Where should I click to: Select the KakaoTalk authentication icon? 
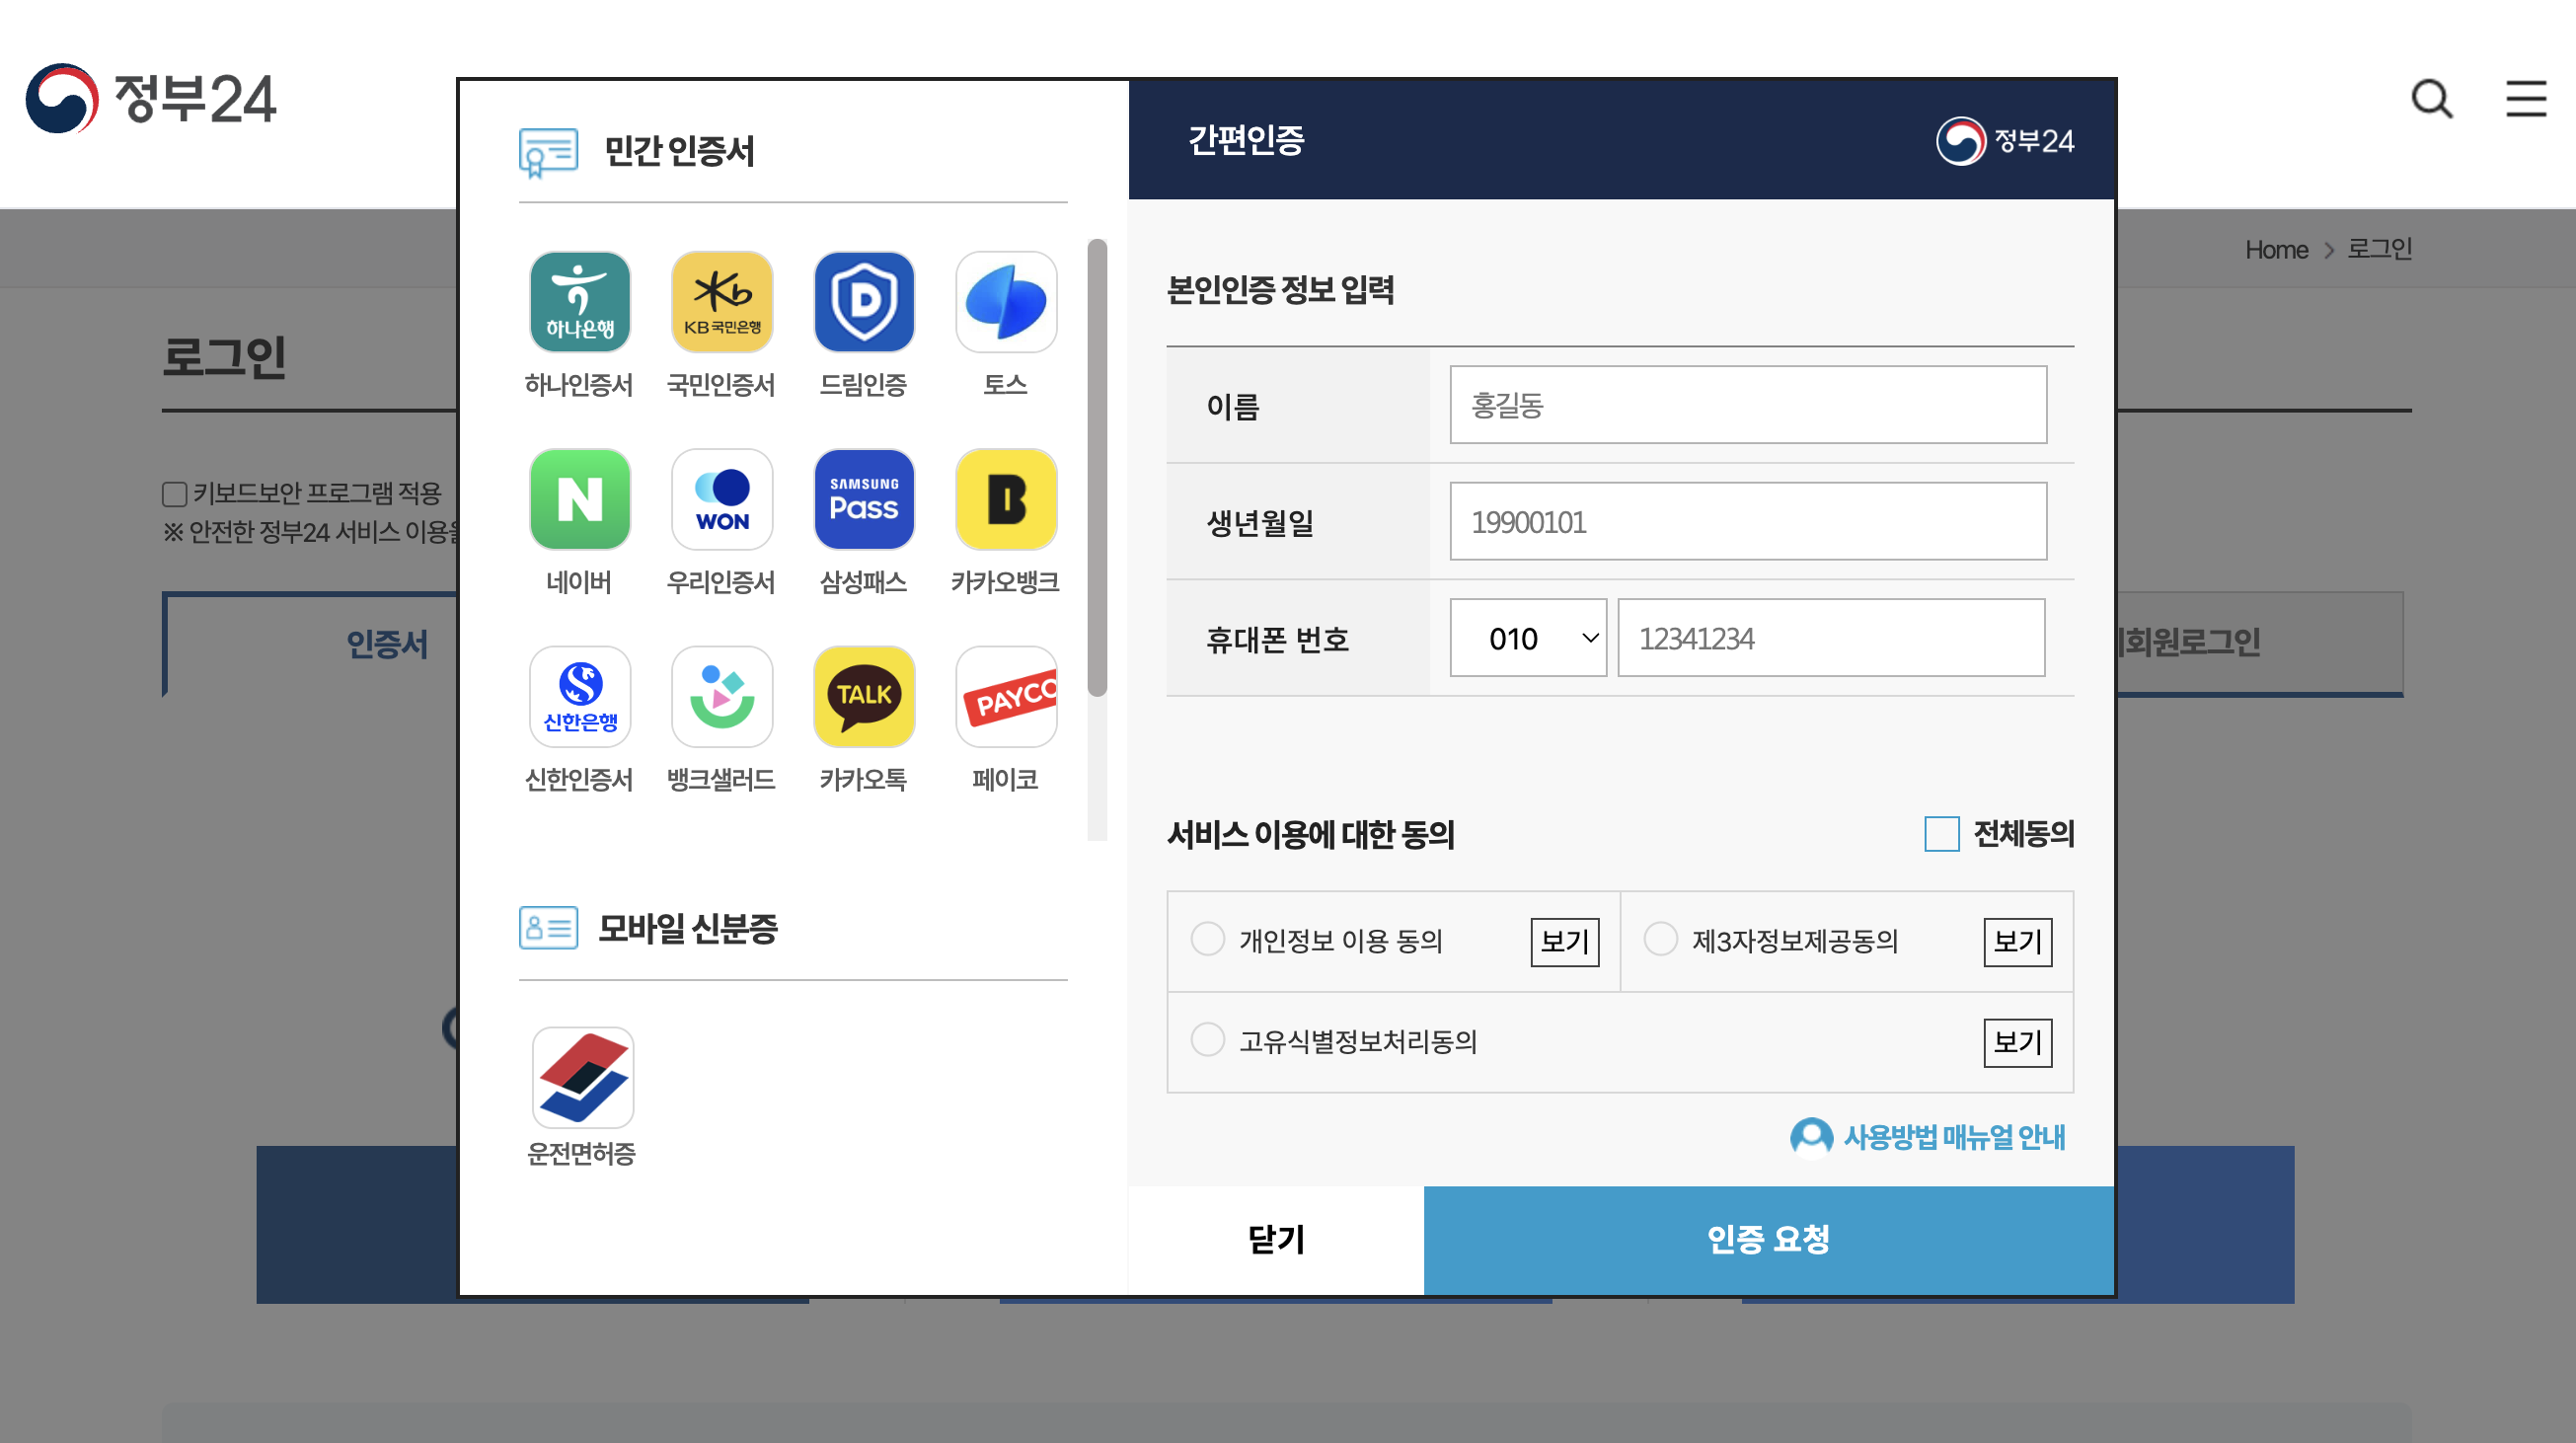point(864,696)
